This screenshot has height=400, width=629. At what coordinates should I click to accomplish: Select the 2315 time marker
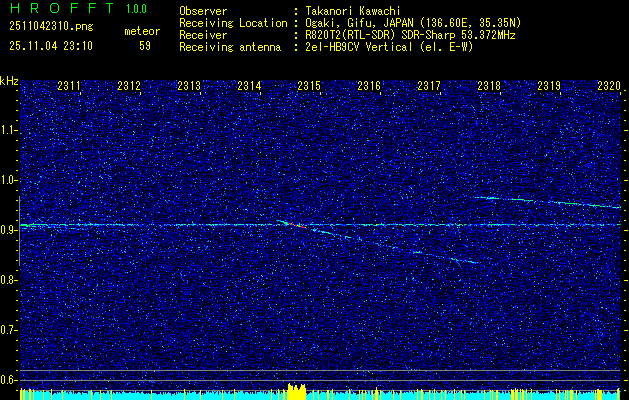coord(309,87)
